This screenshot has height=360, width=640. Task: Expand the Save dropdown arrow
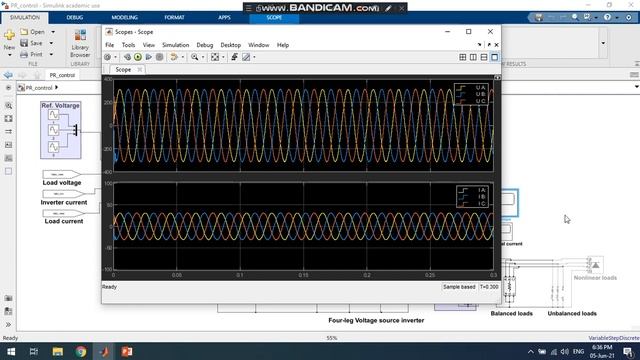51,43
